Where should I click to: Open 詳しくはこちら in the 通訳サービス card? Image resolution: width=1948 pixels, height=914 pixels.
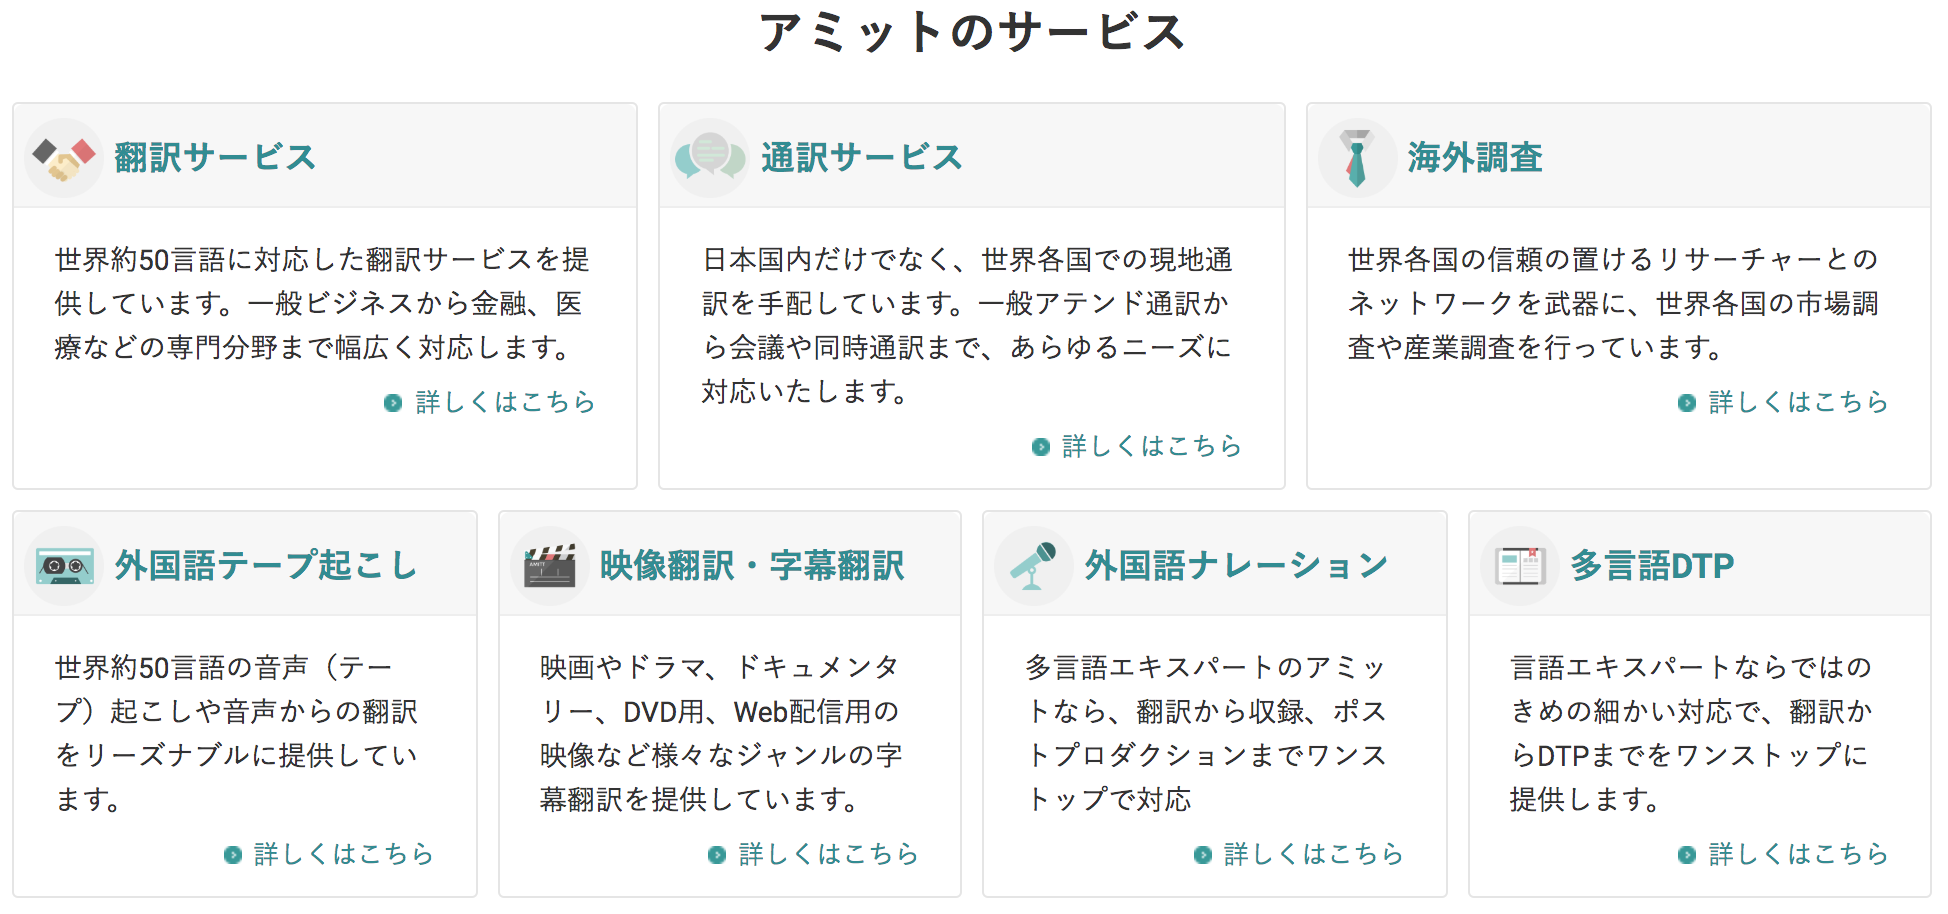coord(1152,447)
